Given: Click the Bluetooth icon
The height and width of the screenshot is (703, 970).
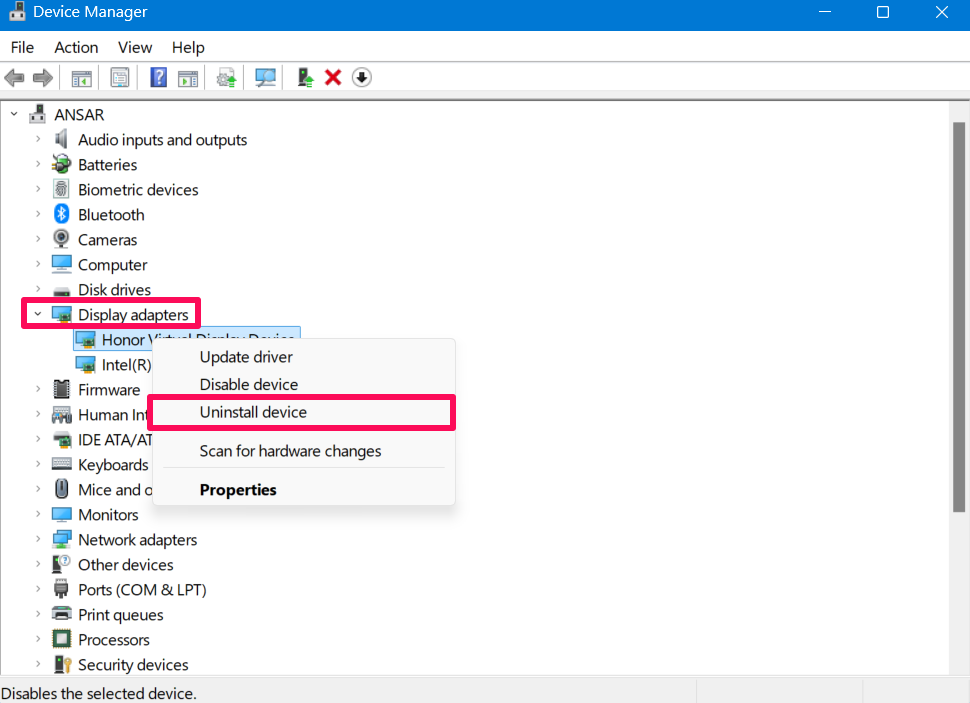Looking at the screenshot, I should [61, 214].
